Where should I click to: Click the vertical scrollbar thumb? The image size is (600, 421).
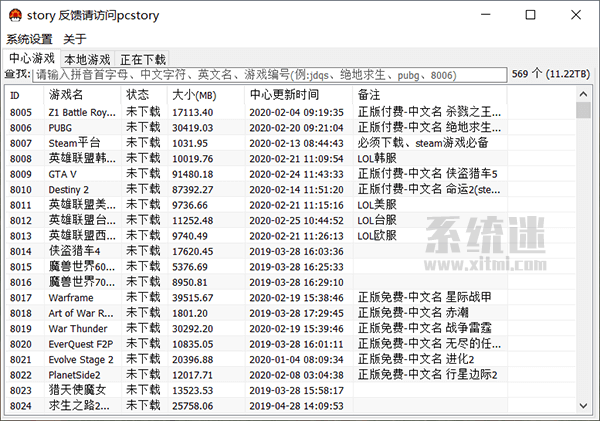click(x=583, y=110)
